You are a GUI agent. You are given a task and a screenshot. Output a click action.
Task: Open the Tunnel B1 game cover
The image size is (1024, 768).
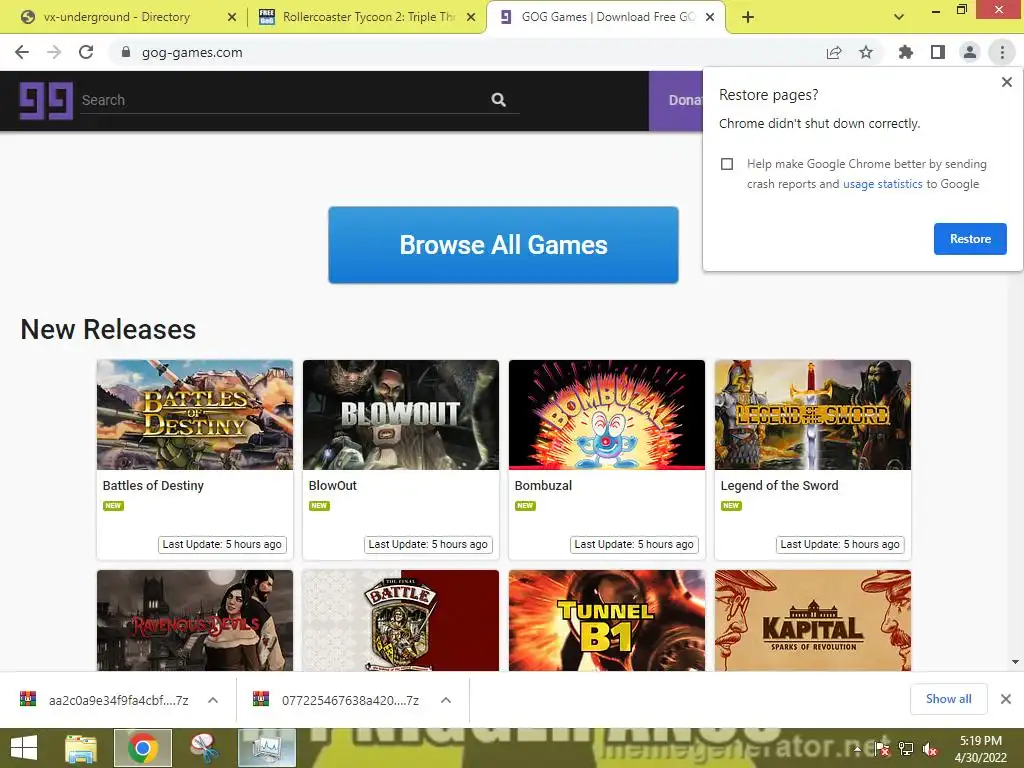607,620
